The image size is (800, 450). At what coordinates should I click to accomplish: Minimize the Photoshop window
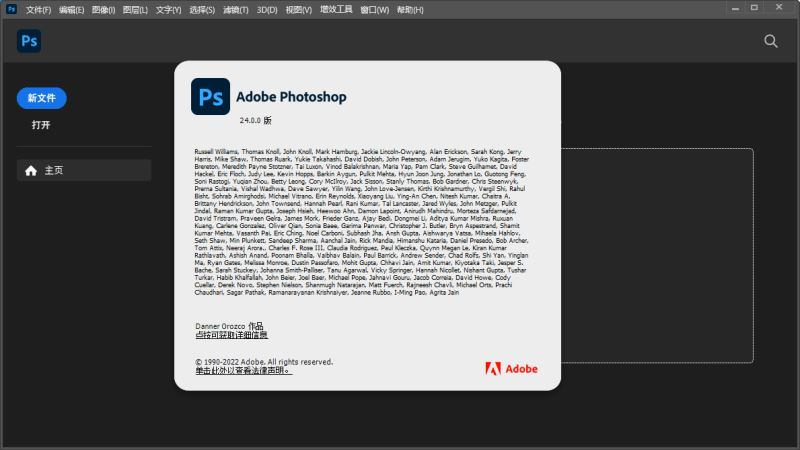[x=735, y=8]
